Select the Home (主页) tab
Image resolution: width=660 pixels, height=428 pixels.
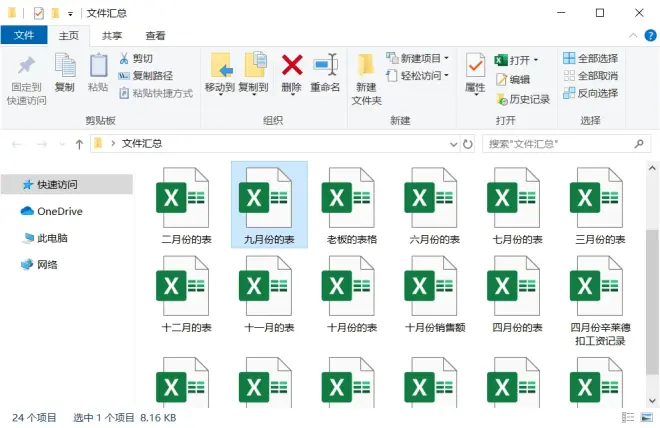pos(69,35)
